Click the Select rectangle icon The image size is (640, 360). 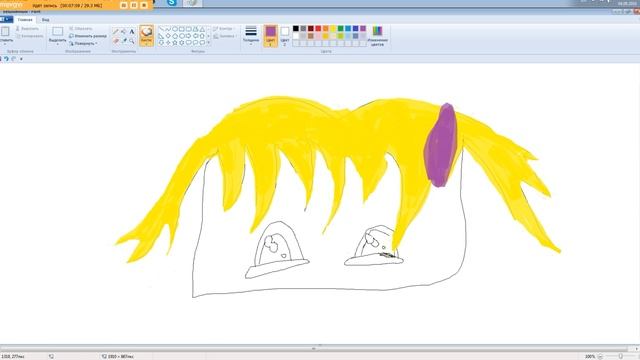[58, 32]
